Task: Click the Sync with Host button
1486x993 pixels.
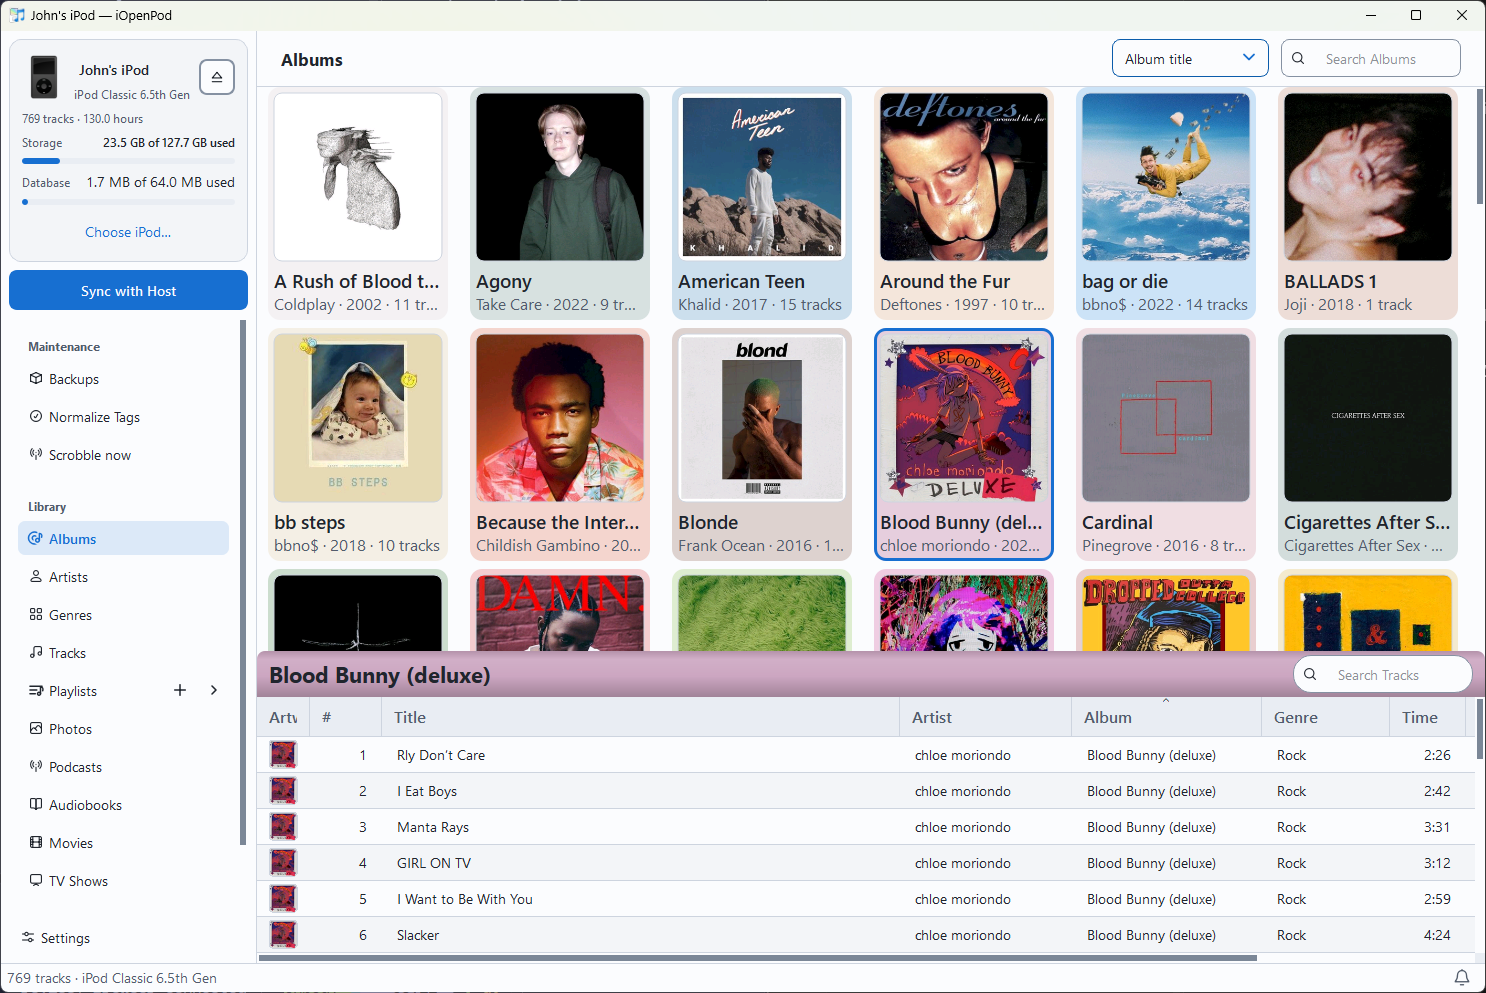Action: pyautogui.click(x=128, y=291)
